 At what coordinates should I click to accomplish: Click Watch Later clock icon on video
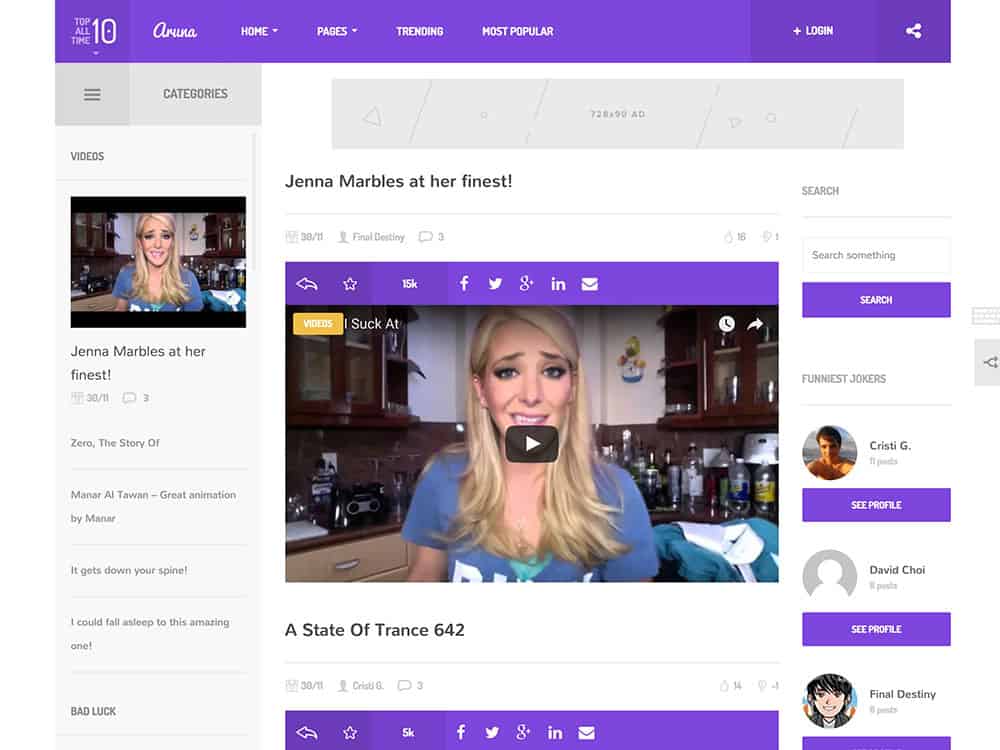[x=726, y=324]
